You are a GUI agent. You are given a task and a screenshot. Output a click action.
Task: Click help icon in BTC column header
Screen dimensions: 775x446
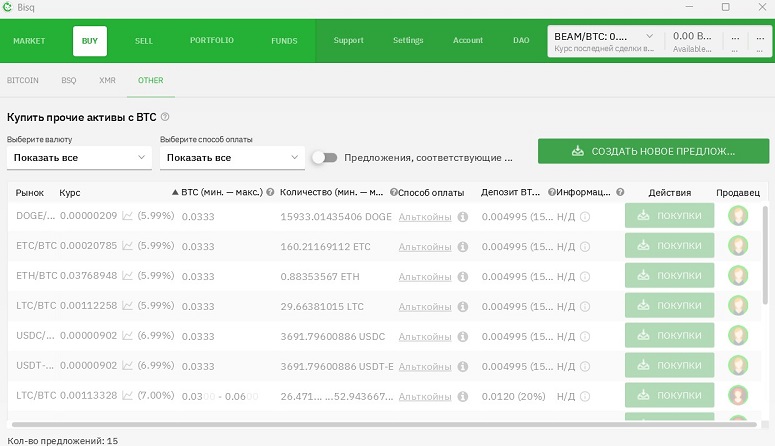pyautogui.click(x=270, y=192)
